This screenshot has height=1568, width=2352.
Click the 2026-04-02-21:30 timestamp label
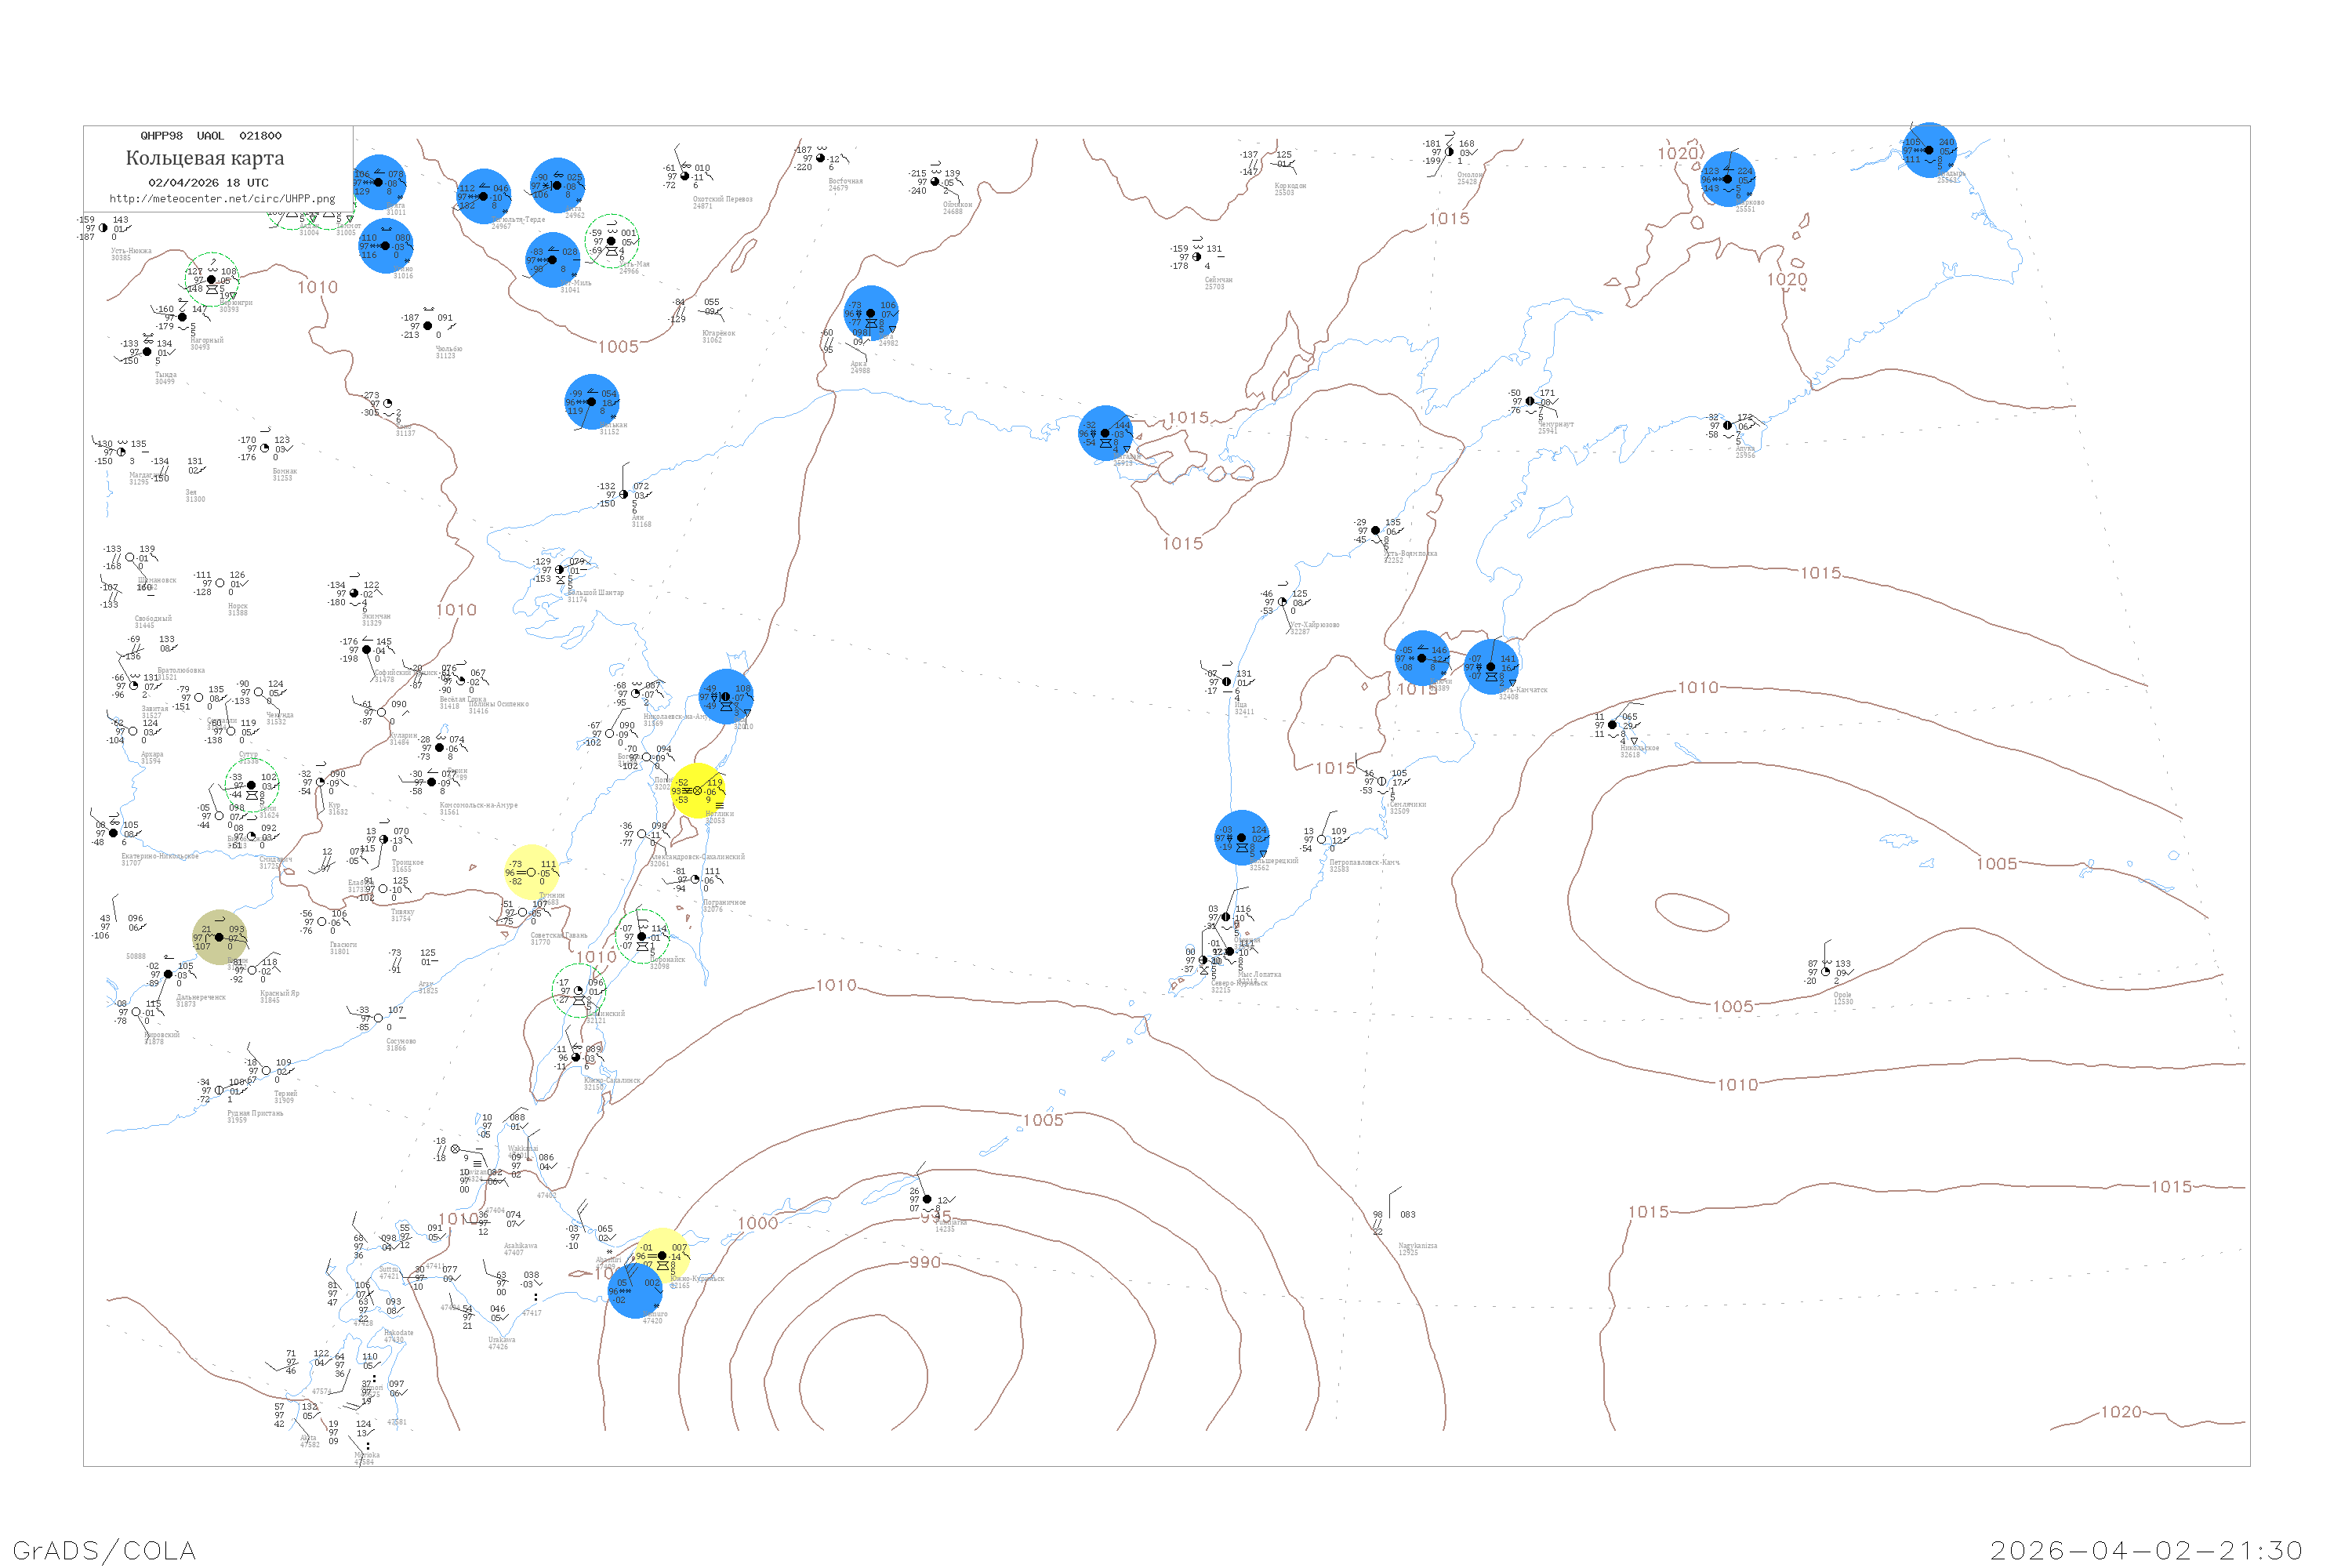coord(2146,1550)
